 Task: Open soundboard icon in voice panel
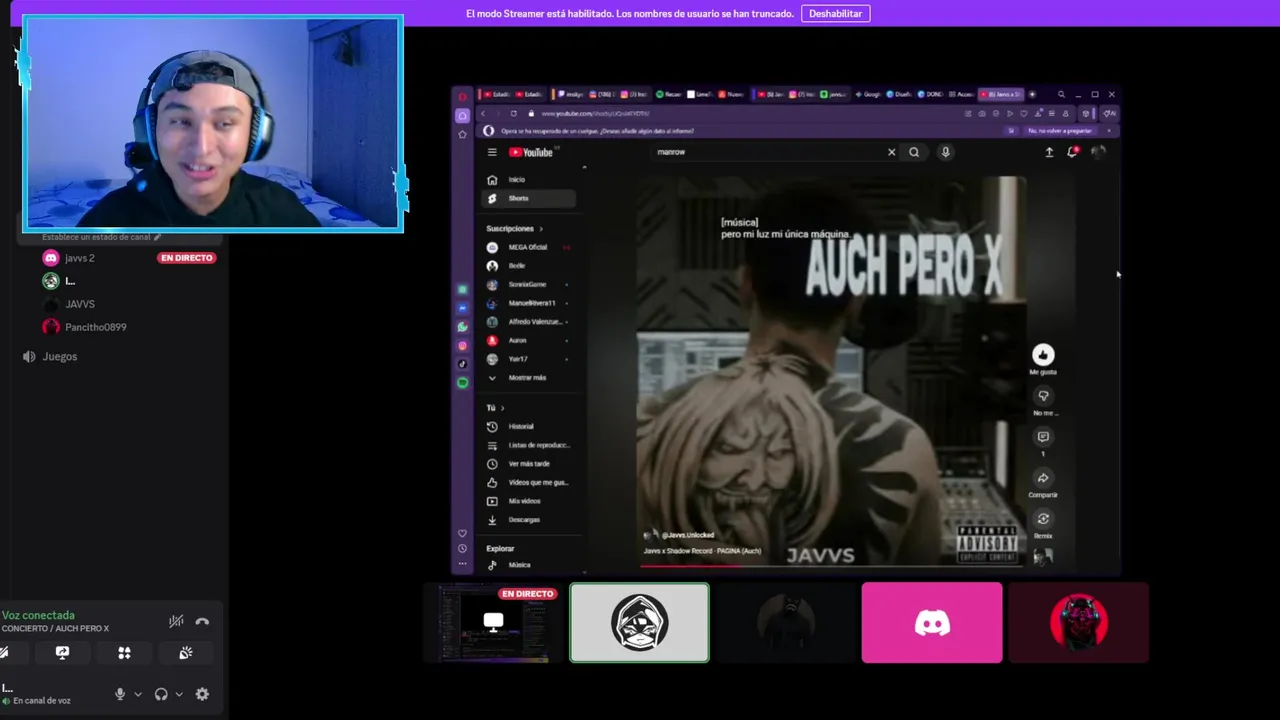point(186,653)
